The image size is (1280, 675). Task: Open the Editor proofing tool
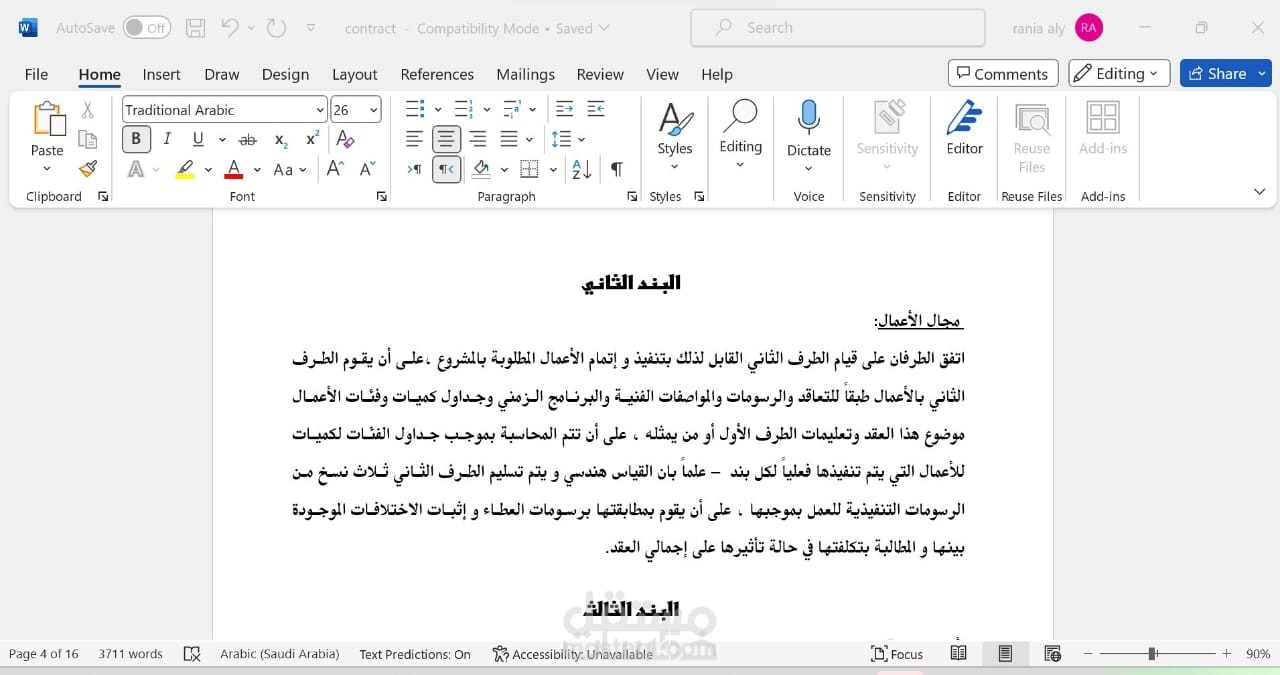point(964,128)
